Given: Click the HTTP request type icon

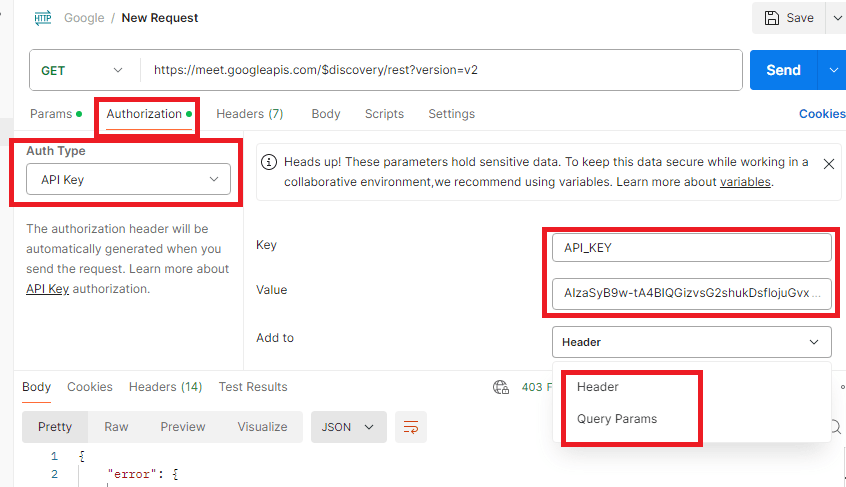Looking at the screenshot, I should [43, 18].
